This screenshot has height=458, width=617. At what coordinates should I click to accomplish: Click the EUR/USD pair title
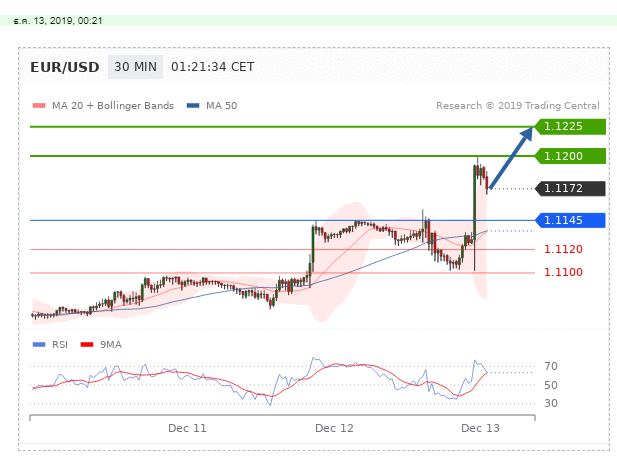click(65, 67)
